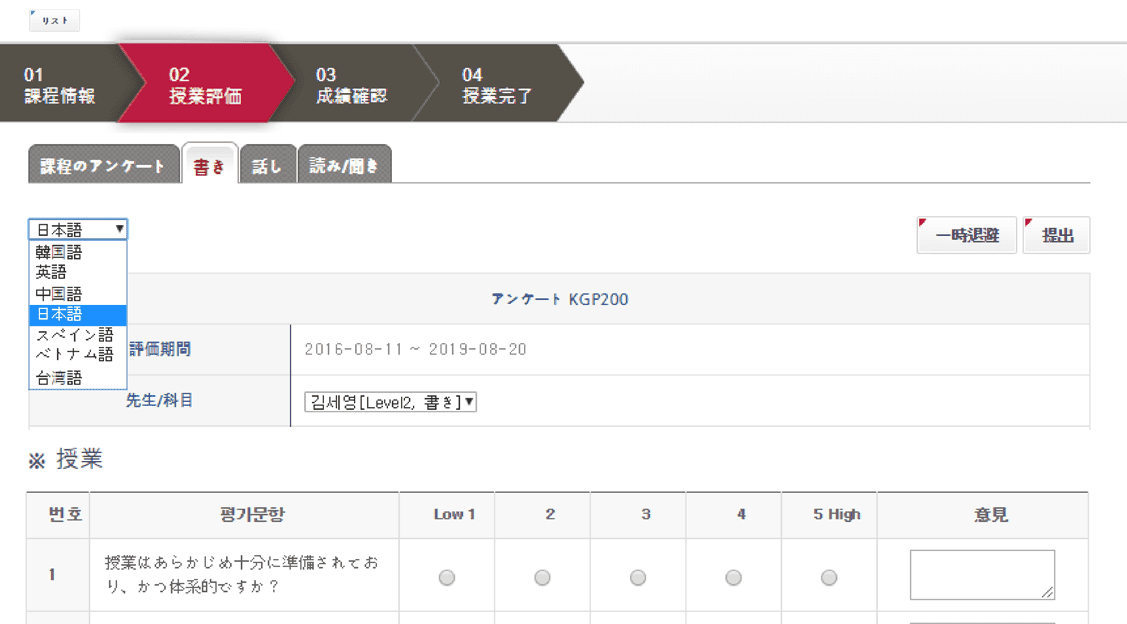Choose 台湾語 in the language list
This screenshot has width=1127, height=624.
pyautogui.click(x=78, y=377)
